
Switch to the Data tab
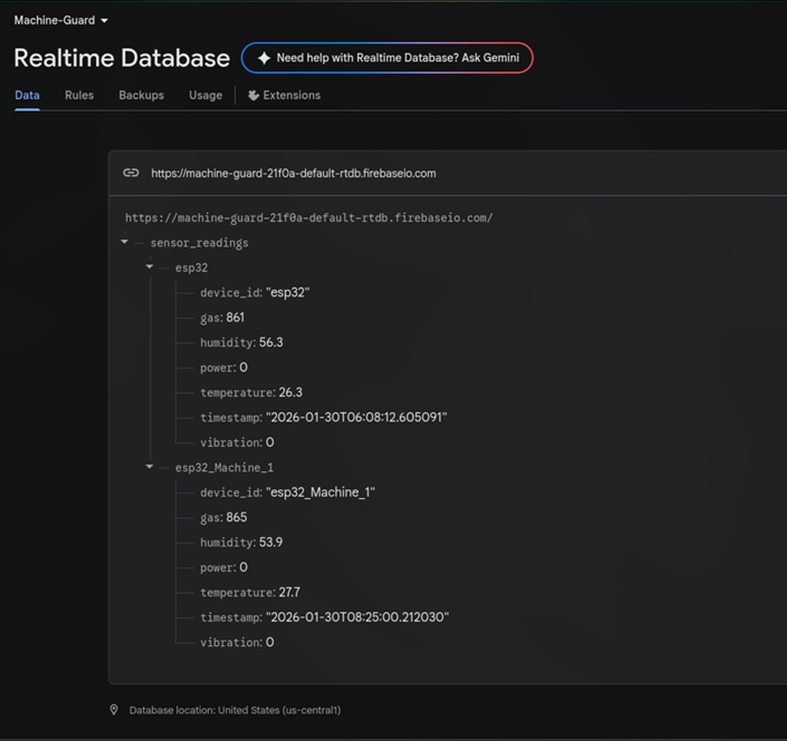[x=27, y=95]
